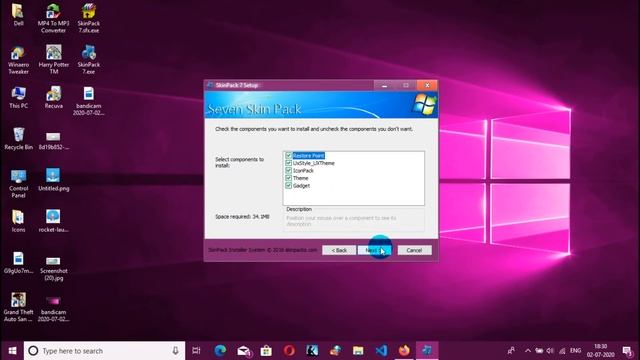The image size is (640, 360).
Task: Switch to SkinPack setup taskbar item
Action: click(427, 351)
